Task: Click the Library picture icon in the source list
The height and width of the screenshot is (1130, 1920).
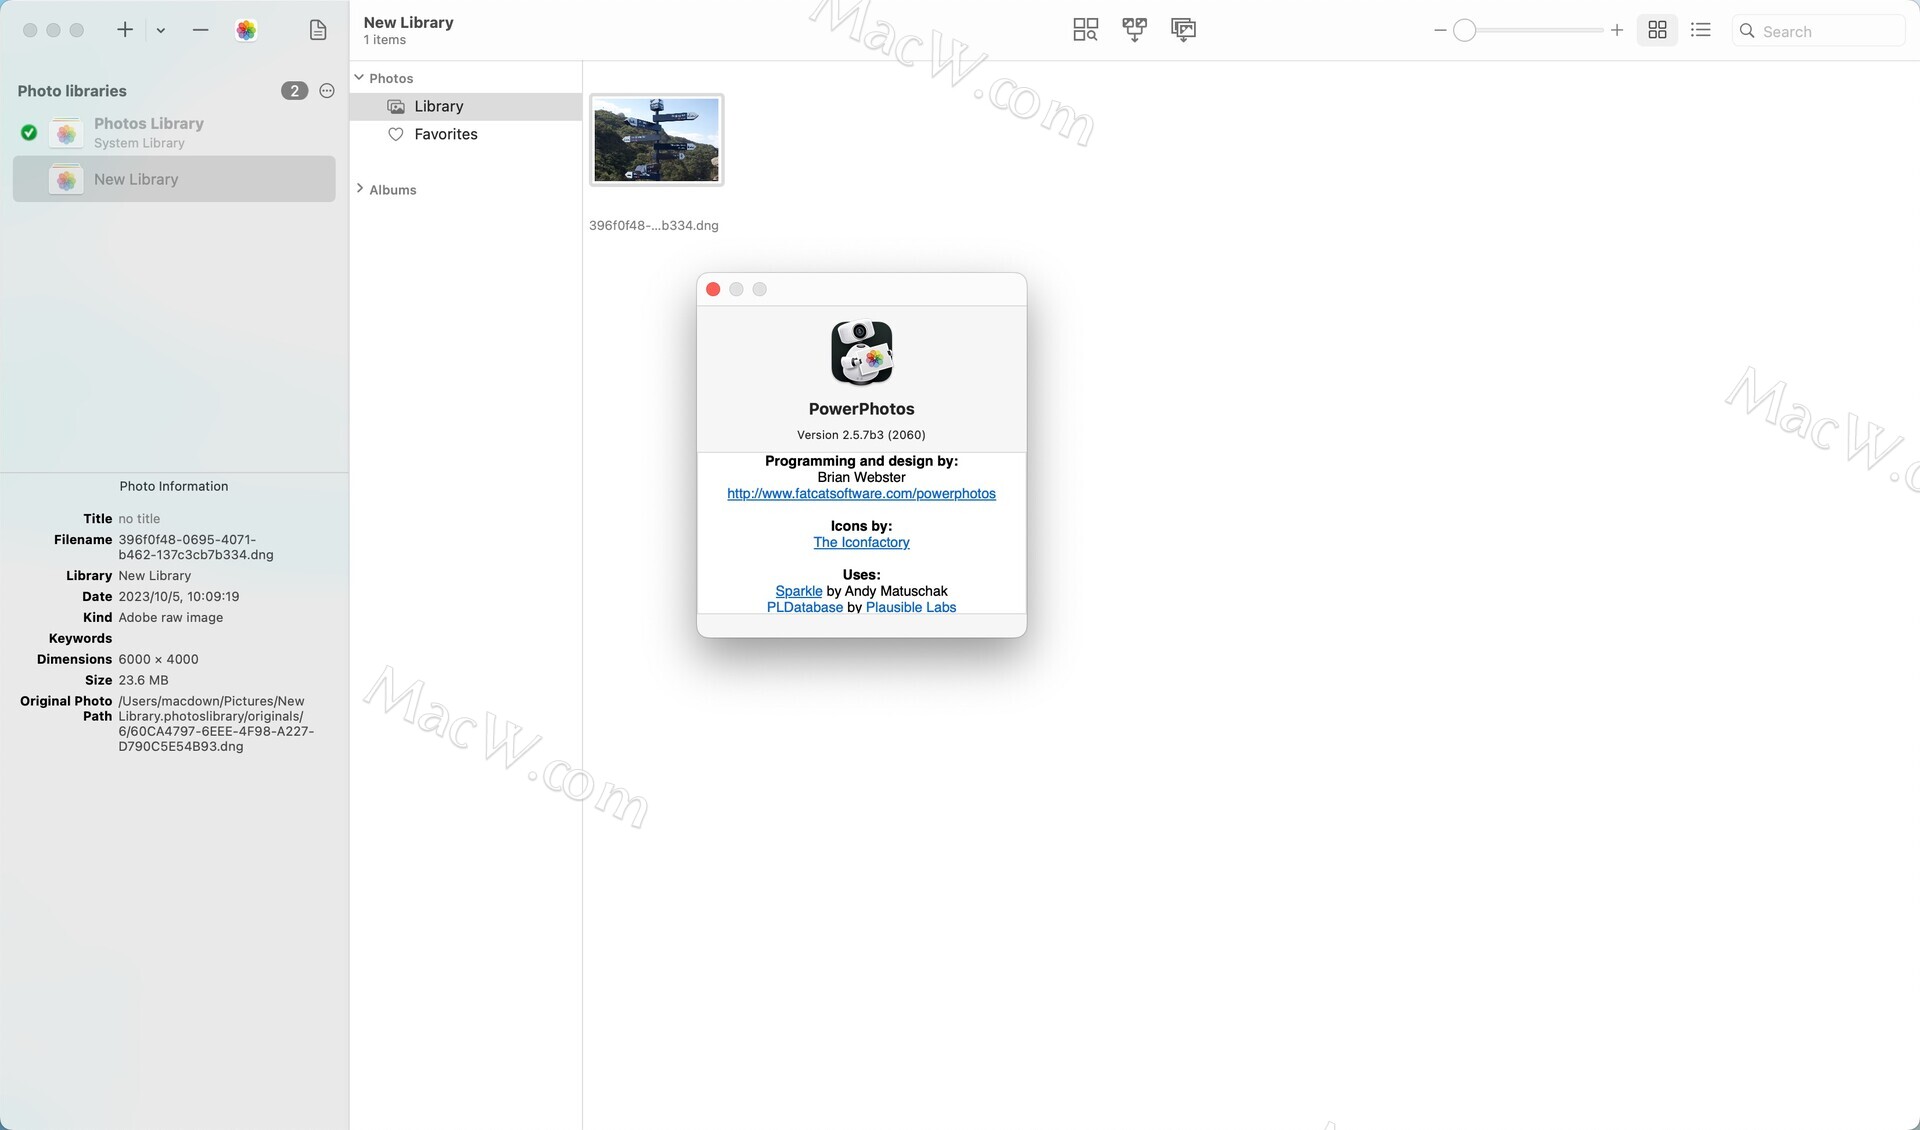Action: [x=396, y=106]
